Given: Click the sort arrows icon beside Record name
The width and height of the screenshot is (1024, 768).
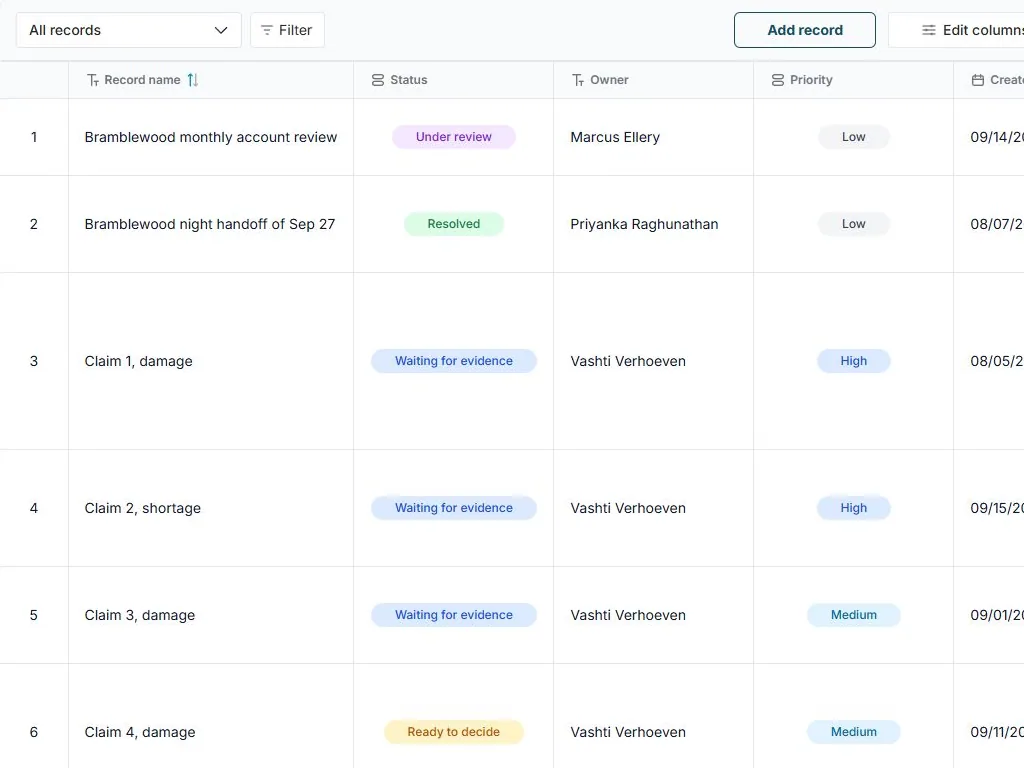Looking at the screenshot, I should tap(193, 80).
